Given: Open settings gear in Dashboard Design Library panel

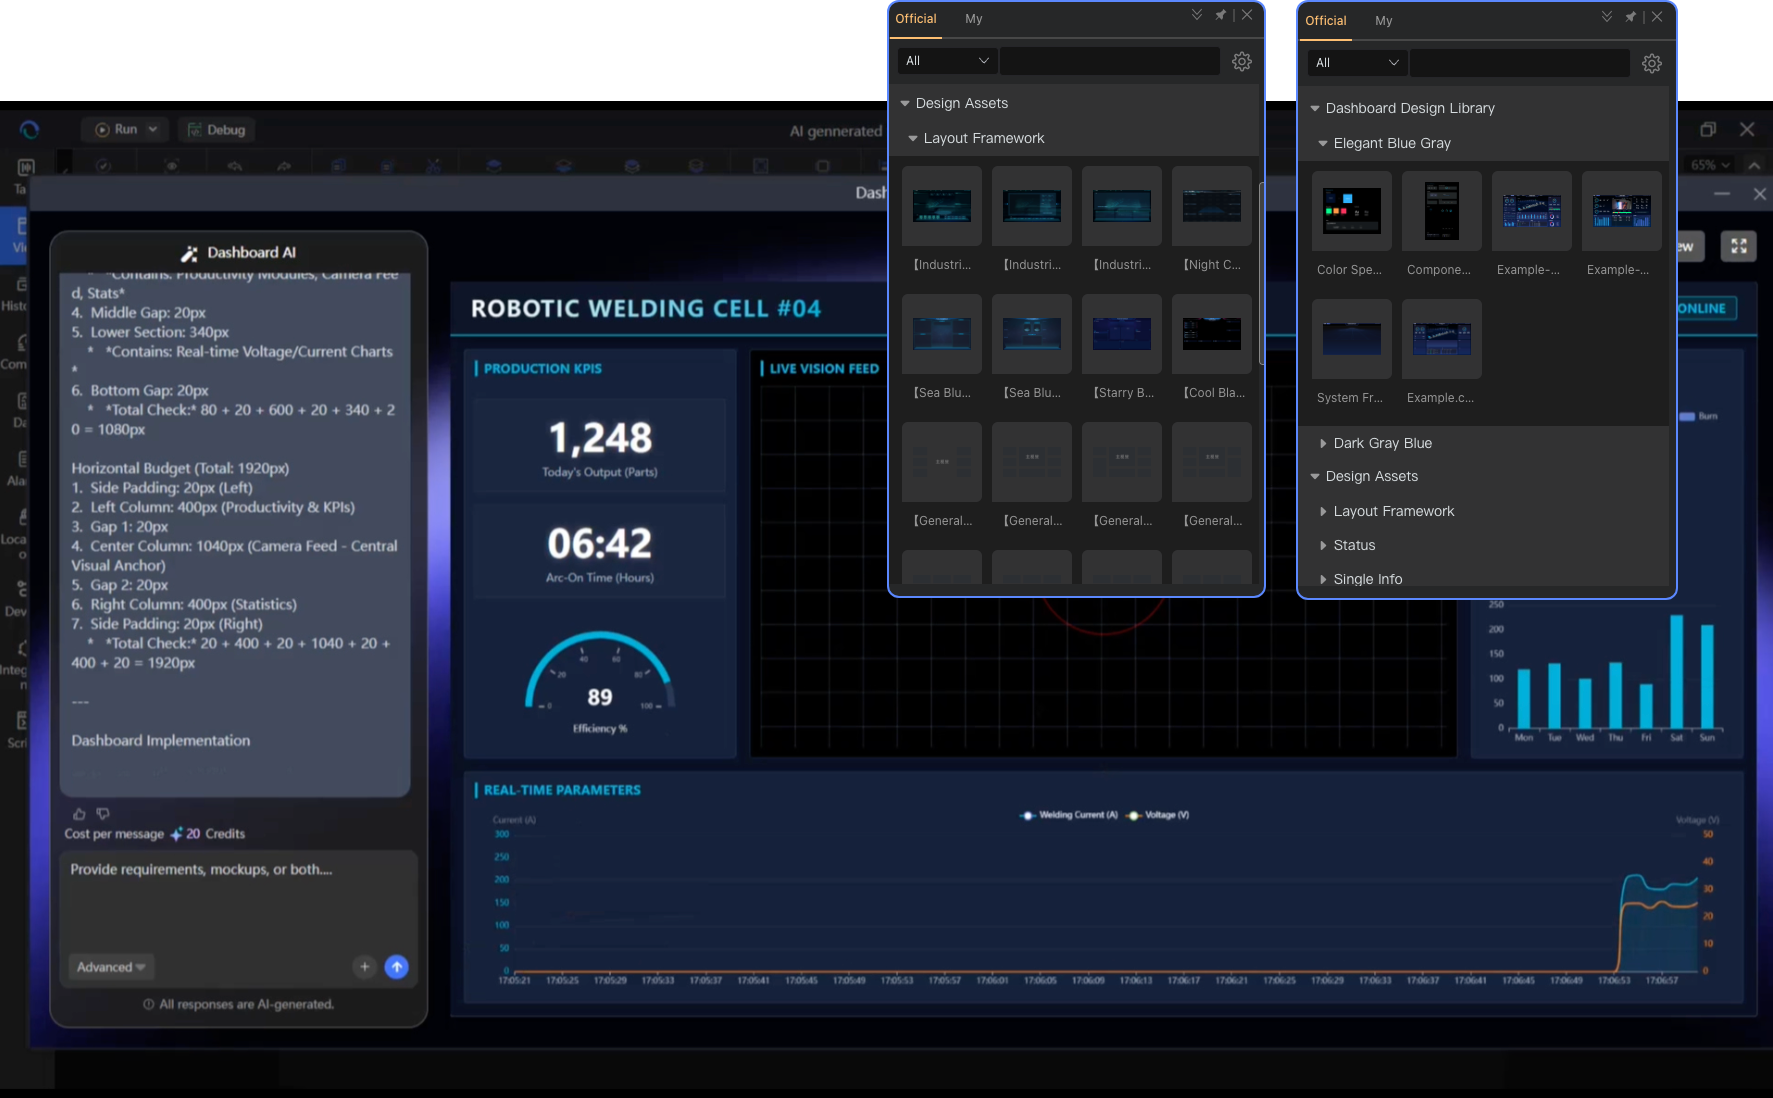Looking at the screenshot, I should click(1652, 64).
